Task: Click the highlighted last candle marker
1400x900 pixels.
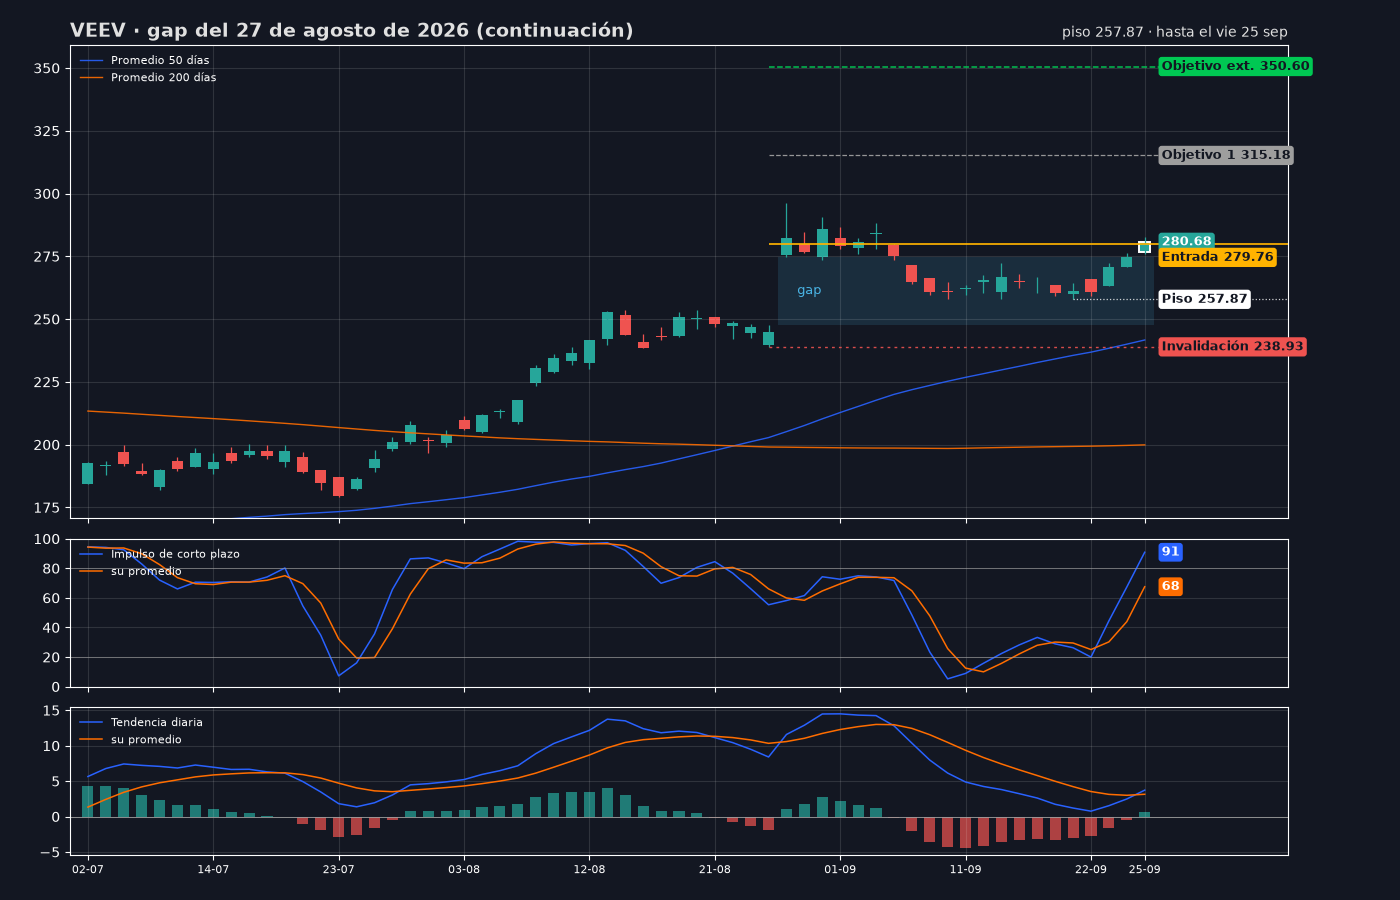Action: [x=1144, y=247]
